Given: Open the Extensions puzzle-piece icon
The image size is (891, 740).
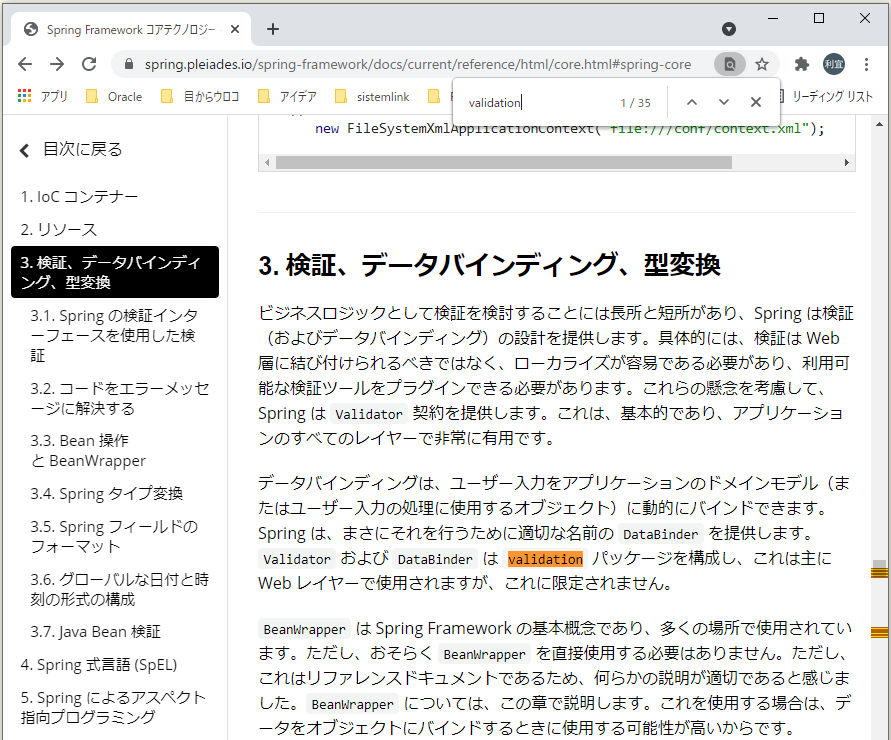Looking at the screenshot, I should tap(800, 63).
